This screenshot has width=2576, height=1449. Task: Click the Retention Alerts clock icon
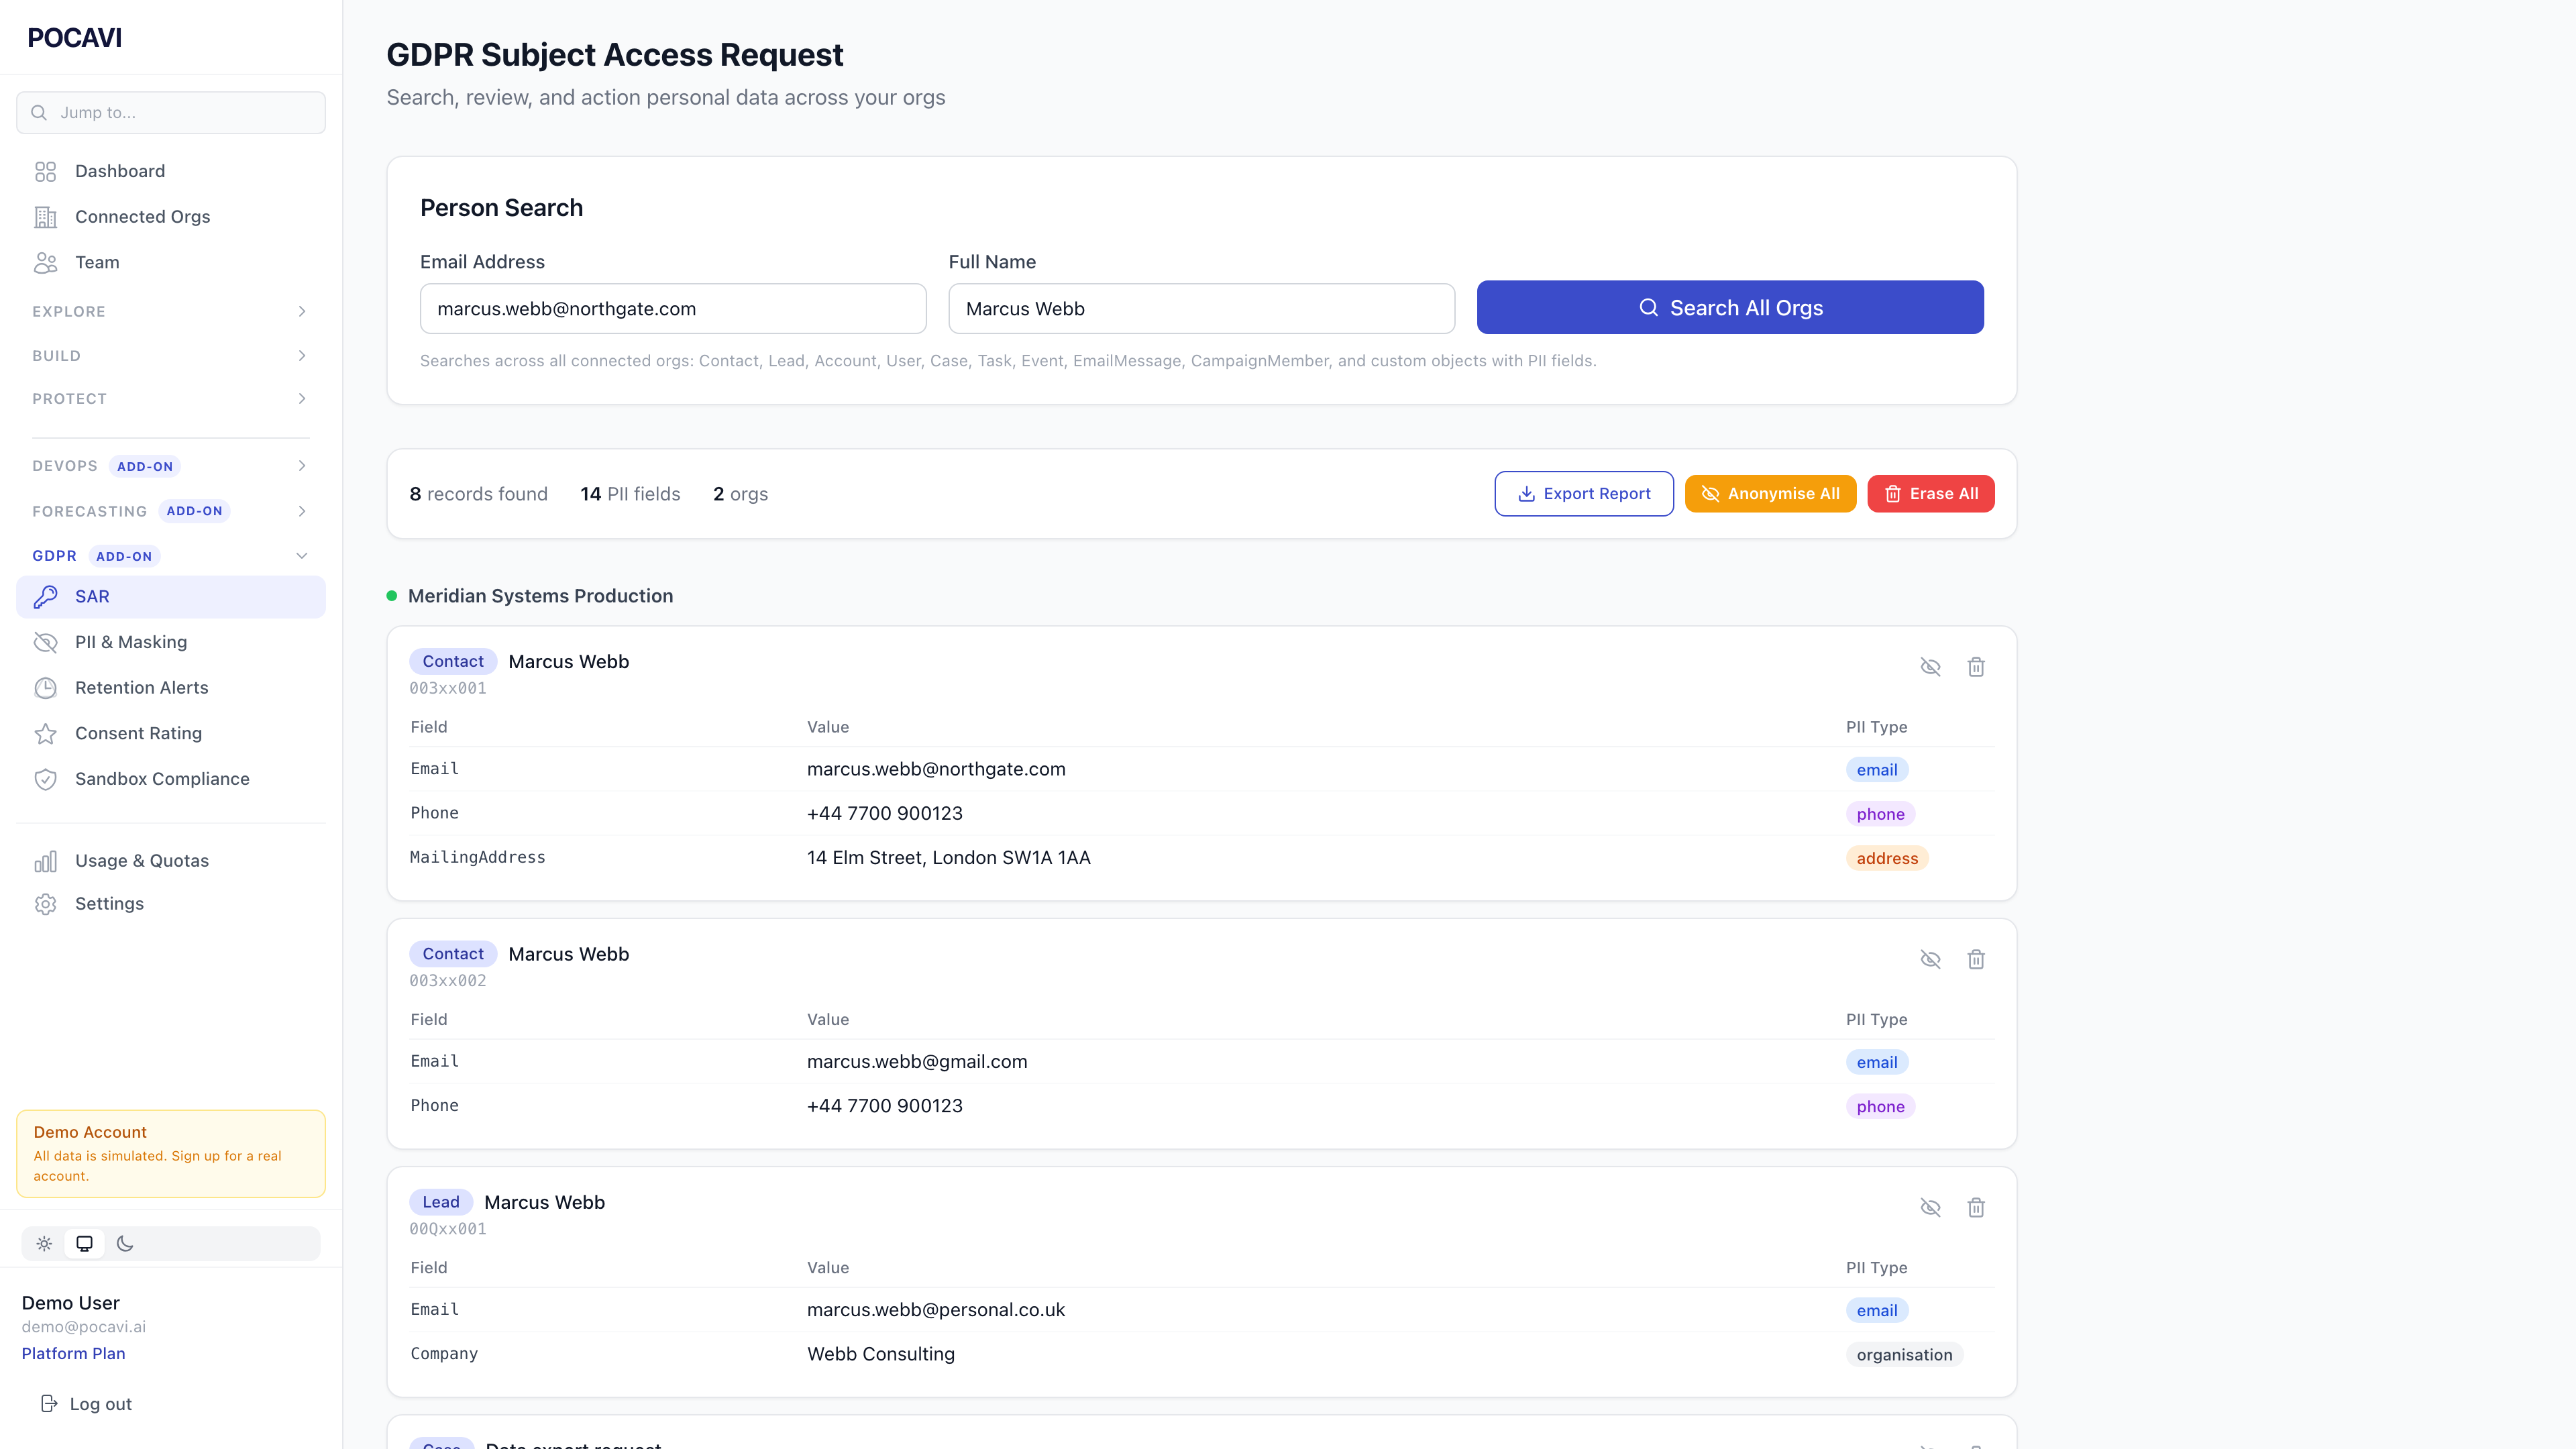[x=46, y=687]
